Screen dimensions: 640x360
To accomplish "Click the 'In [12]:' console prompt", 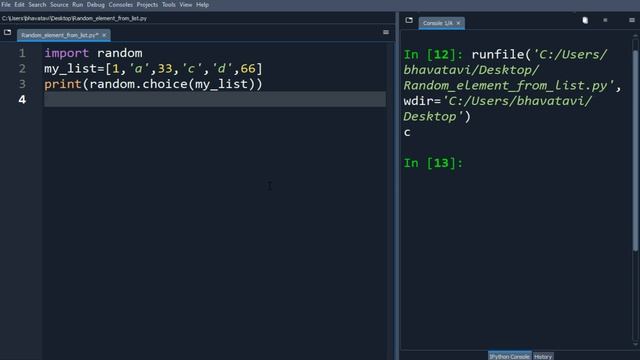I will (x=433, y=55).
